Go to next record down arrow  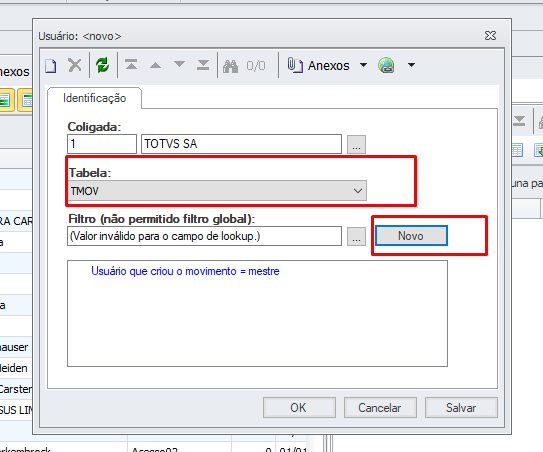click(x=179, y=64)
